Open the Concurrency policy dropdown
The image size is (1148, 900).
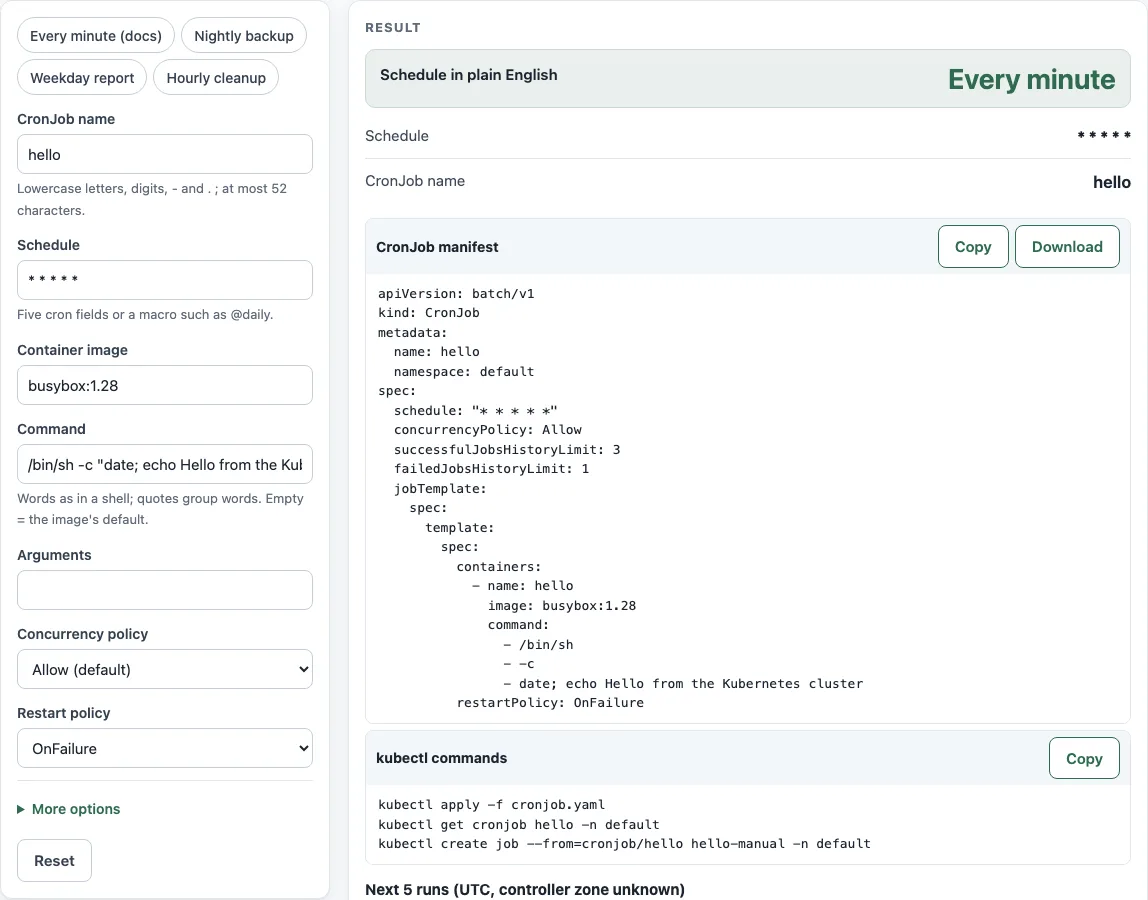pos(165,669)
